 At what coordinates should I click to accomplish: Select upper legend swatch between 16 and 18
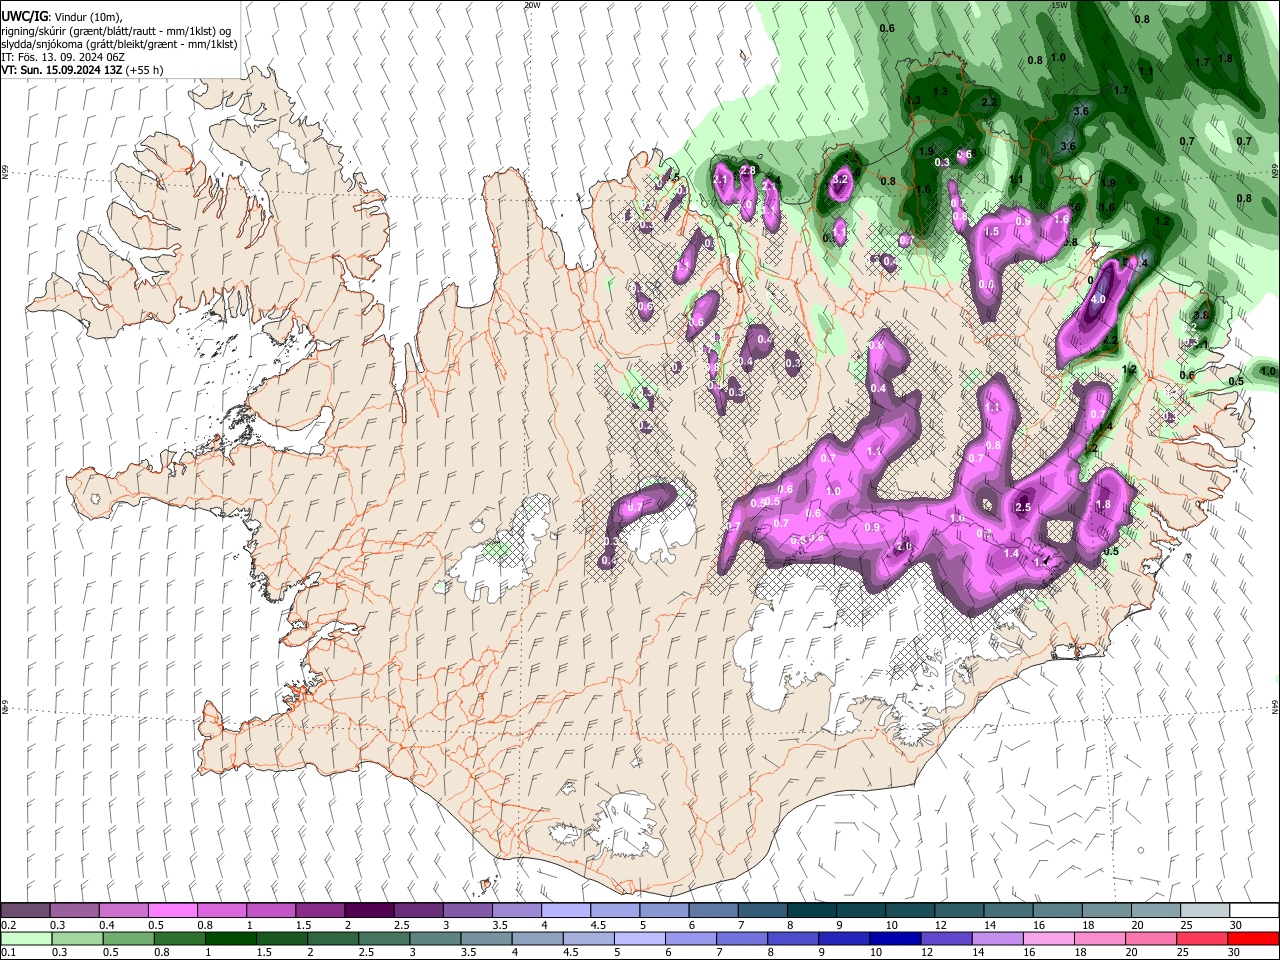point(1057,910)
